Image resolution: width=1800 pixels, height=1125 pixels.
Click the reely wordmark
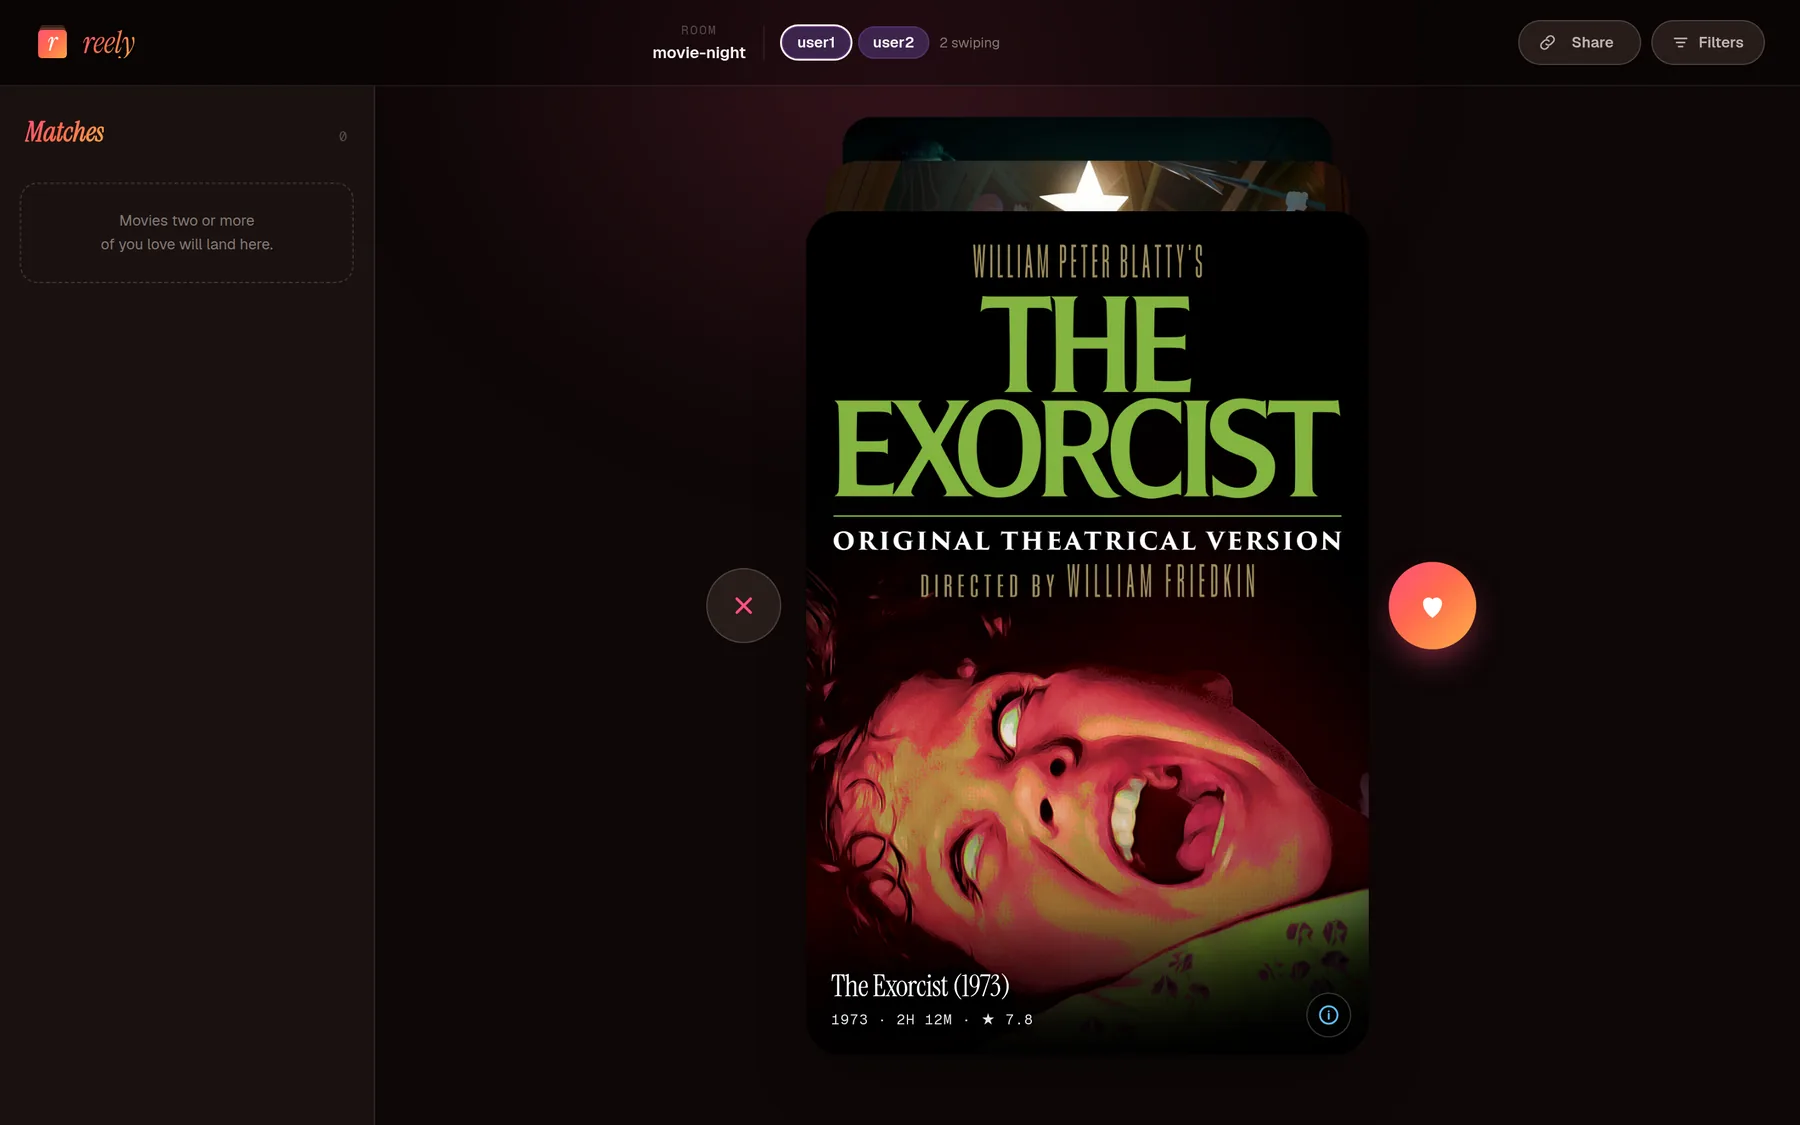[x=108, y=43]
